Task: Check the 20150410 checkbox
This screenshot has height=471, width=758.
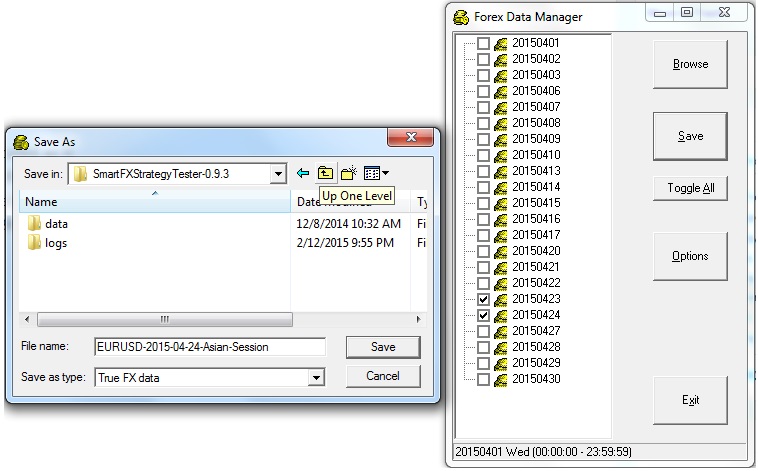Action: coord(483,155)
